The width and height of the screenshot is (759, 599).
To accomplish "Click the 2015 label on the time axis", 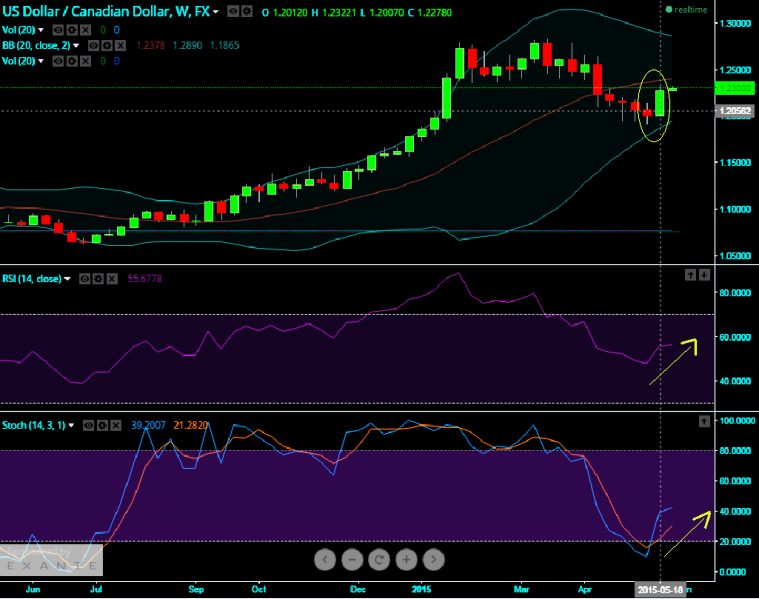I will pos(421,589).
